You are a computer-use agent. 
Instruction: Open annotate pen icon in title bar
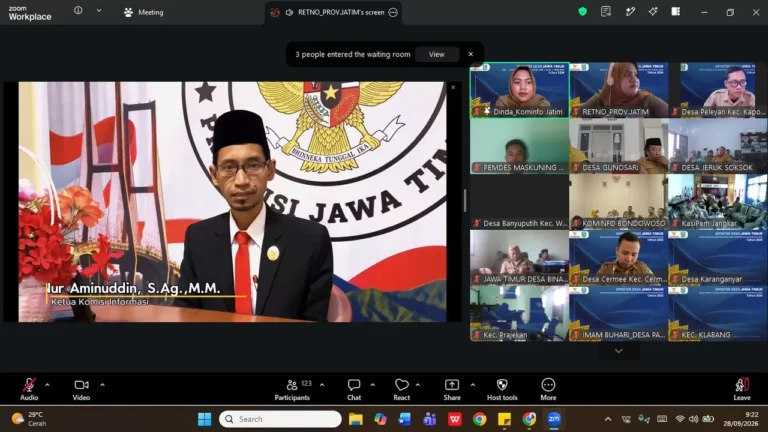pyautogui.click(x=630, y=11)
